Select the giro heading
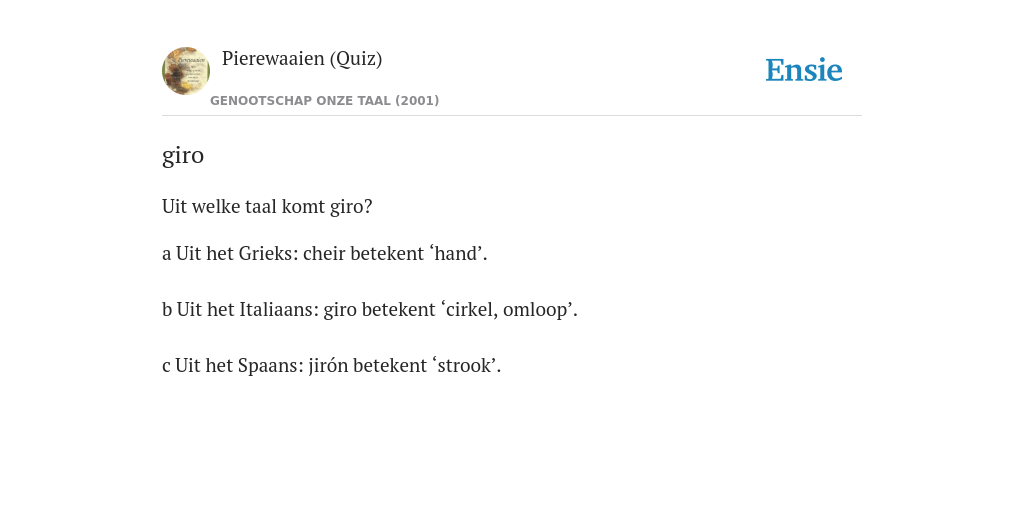Viewport: 1024px width, 512px height. coord(183,155)
